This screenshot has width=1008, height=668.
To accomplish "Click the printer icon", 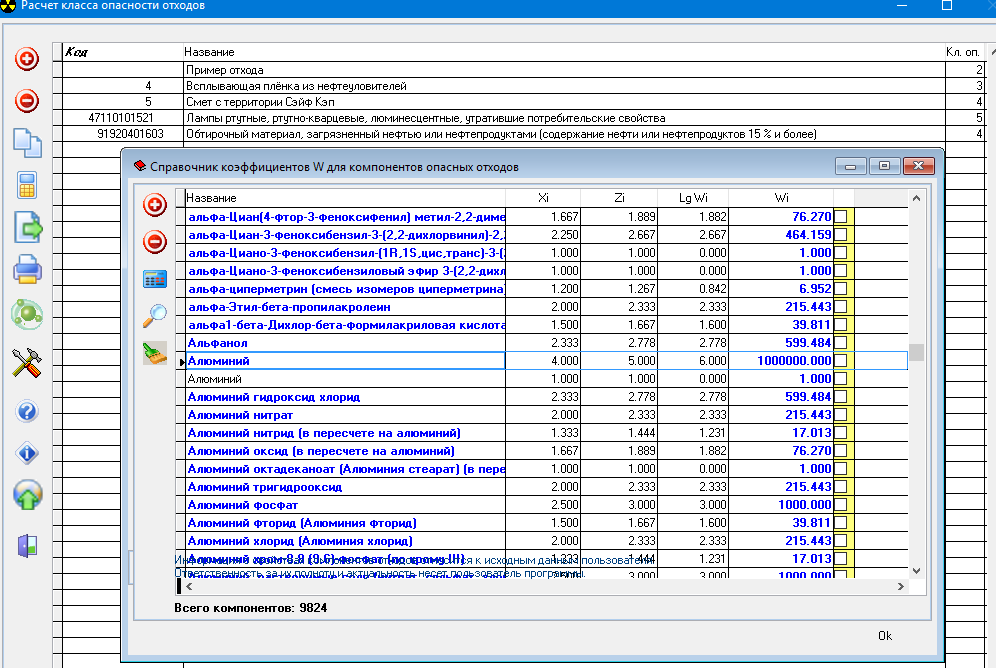I will (x=27, y=270).
